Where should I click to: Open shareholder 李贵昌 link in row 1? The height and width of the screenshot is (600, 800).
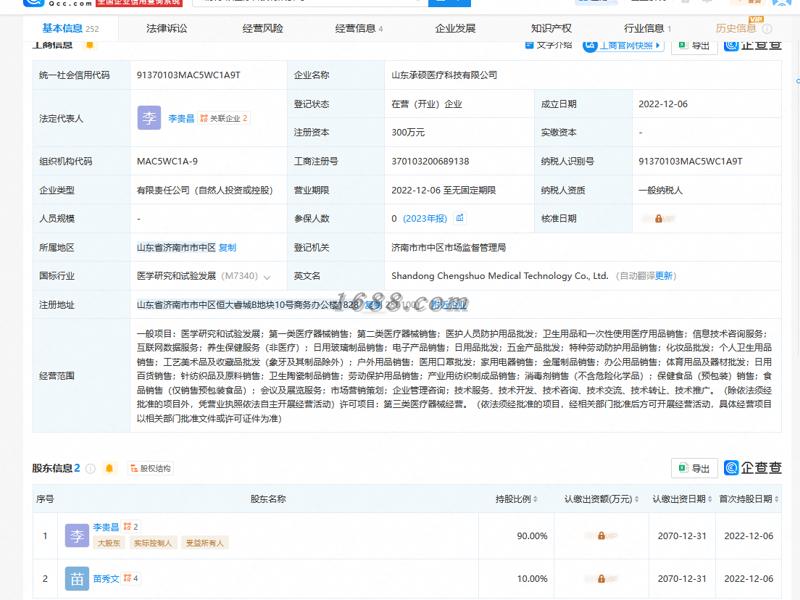(x=106, y=527)
